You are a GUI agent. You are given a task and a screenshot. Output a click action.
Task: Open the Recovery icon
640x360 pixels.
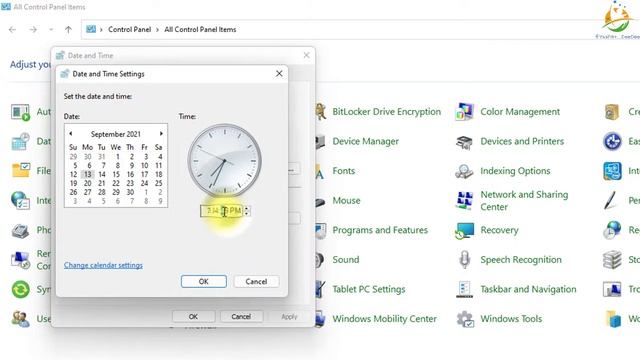pyautogui.click(x=464, y=230)
